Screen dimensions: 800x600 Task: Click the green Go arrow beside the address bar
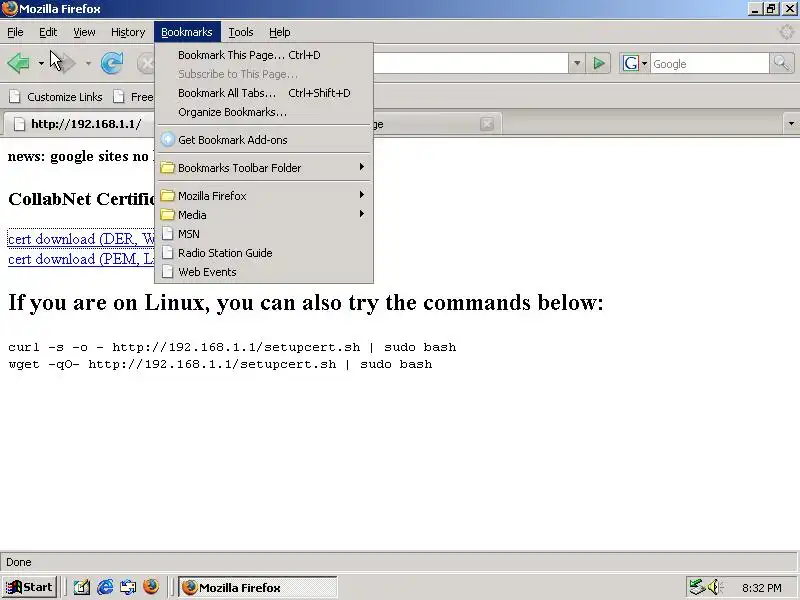click(x=599, y=64)
